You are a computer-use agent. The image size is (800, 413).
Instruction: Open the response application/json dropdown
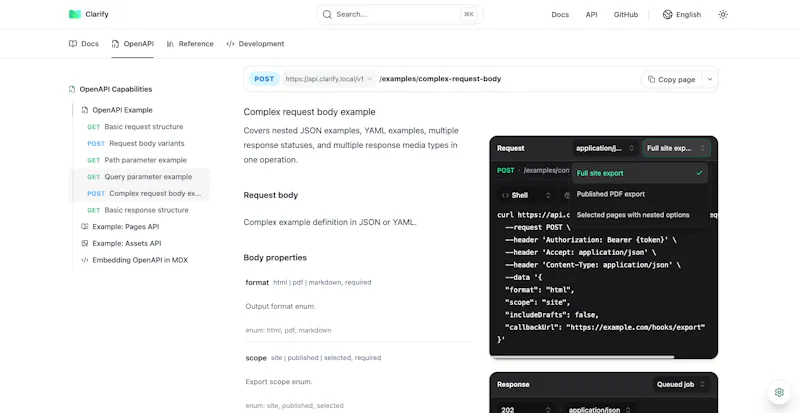601,409
